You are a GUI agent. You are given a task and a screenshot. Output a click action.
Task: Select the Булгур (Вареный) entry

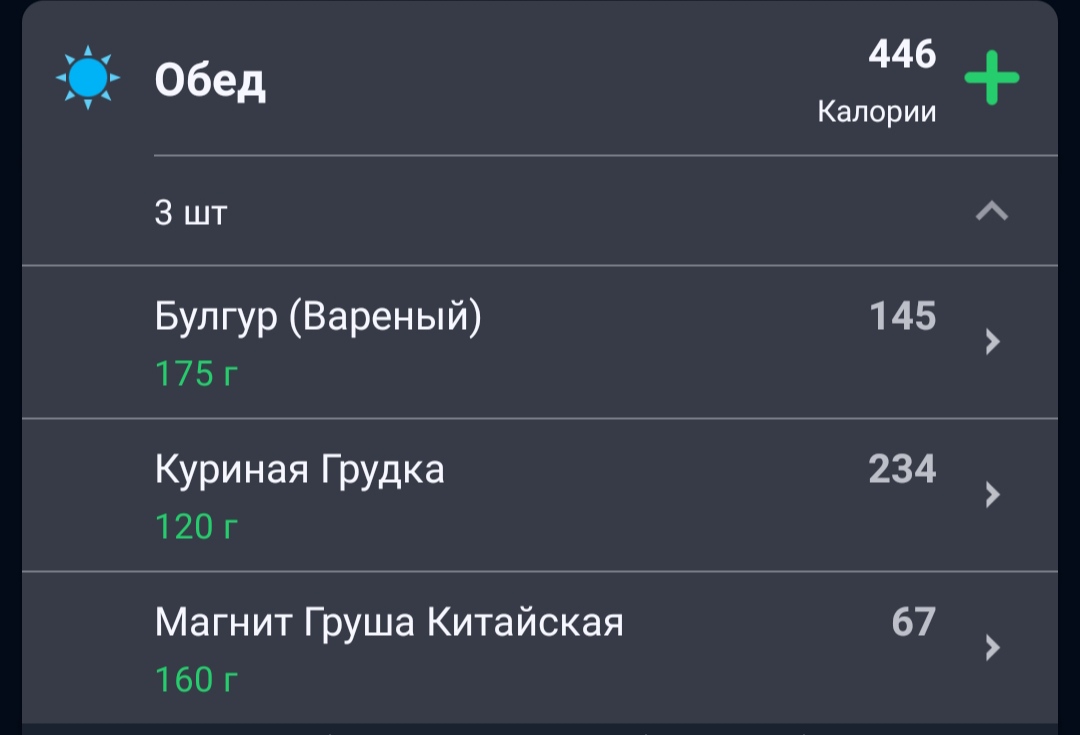point(540,342)
